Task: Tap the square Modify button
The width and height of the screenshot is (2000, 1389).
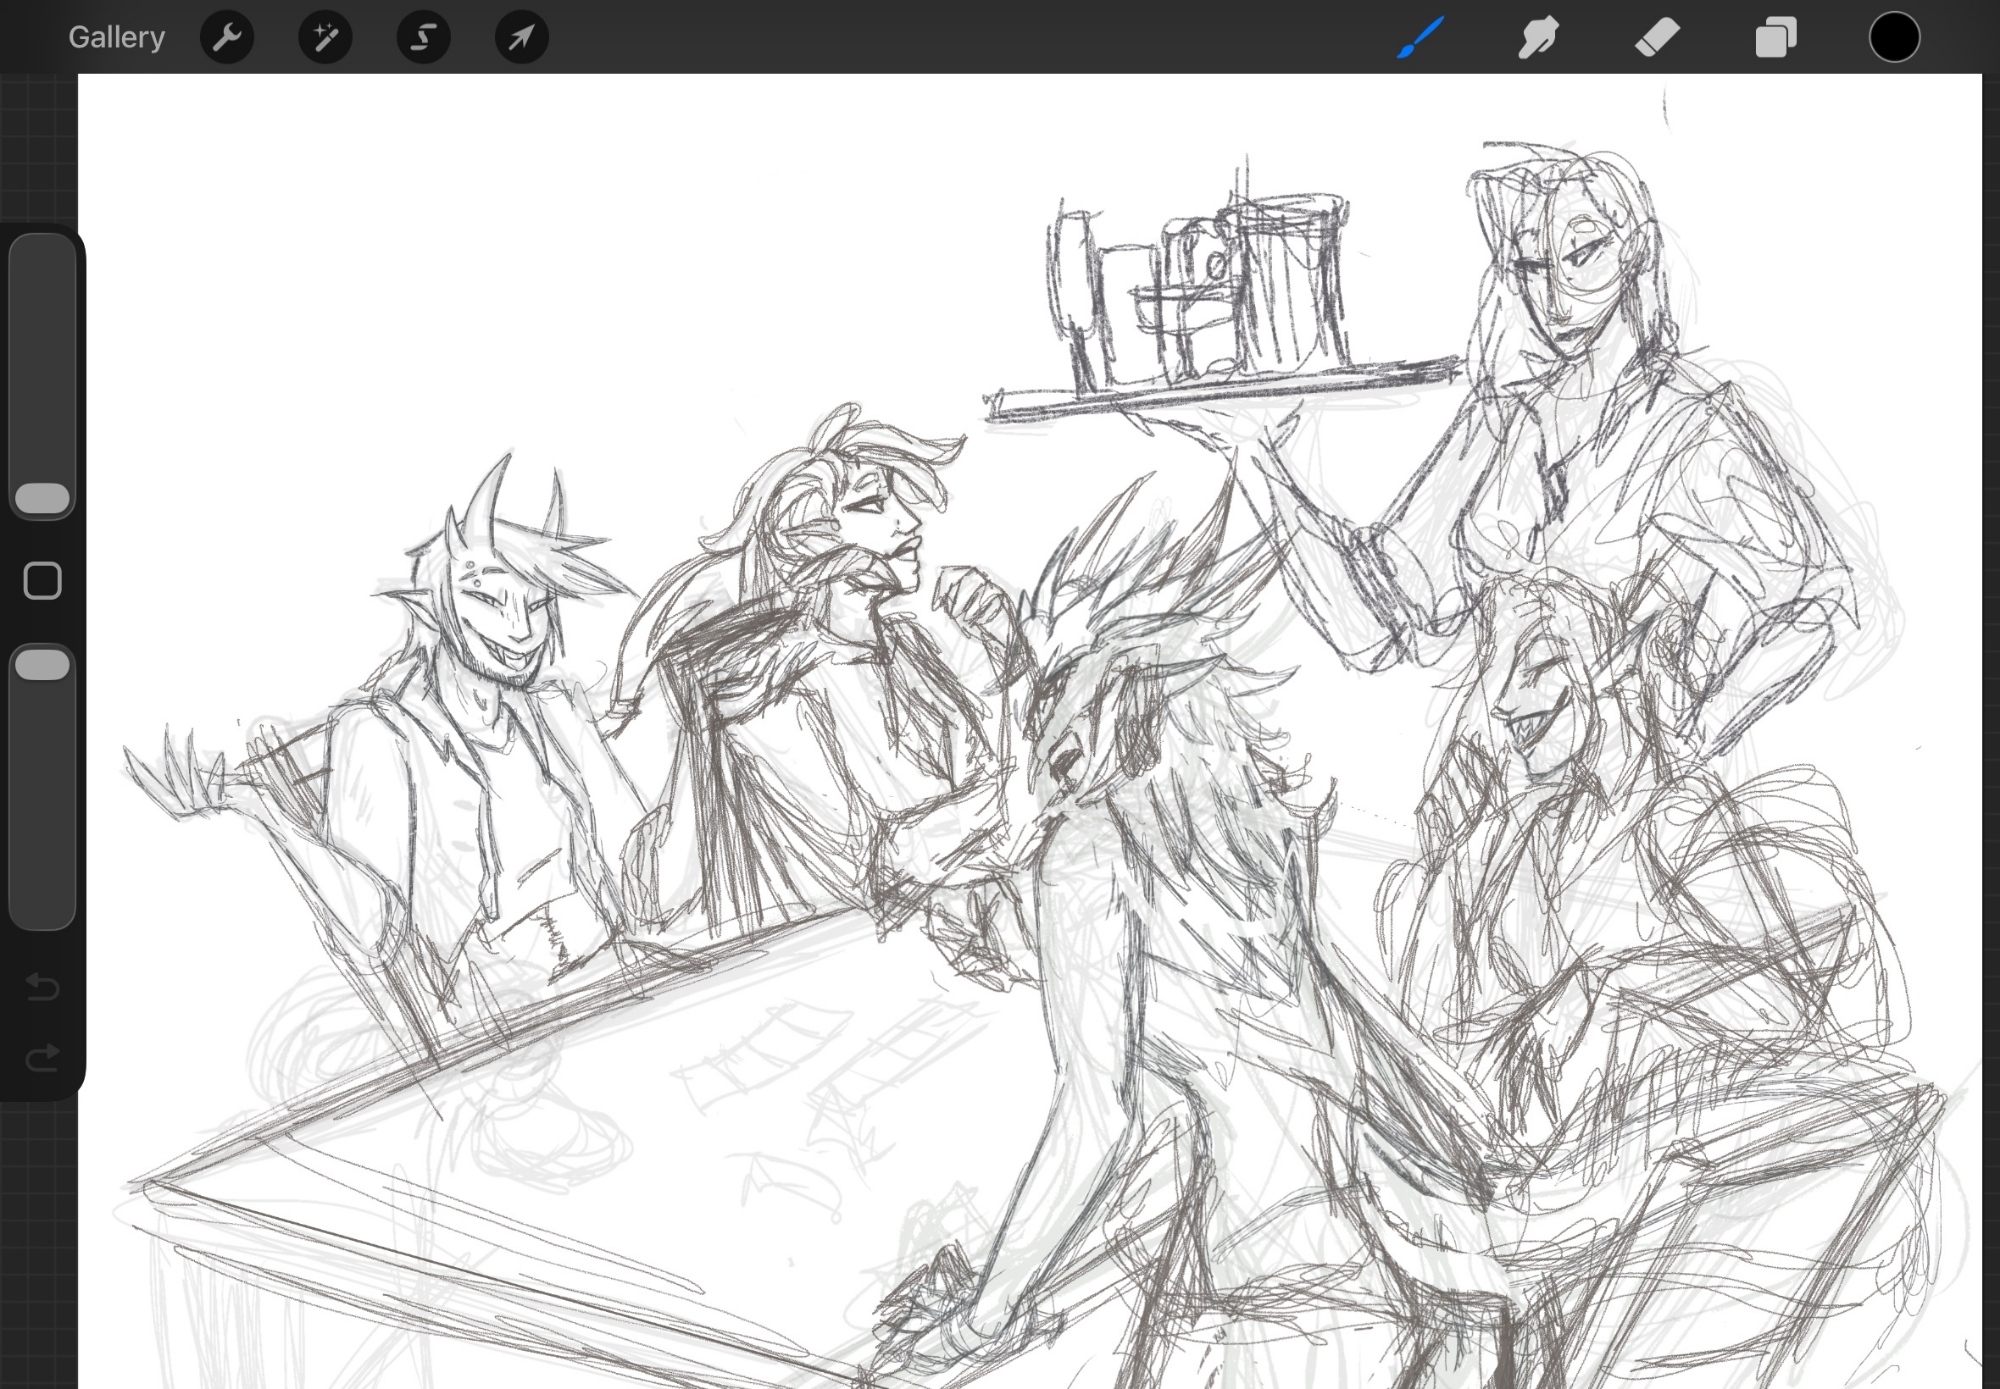Action: [x=42, y=580]
